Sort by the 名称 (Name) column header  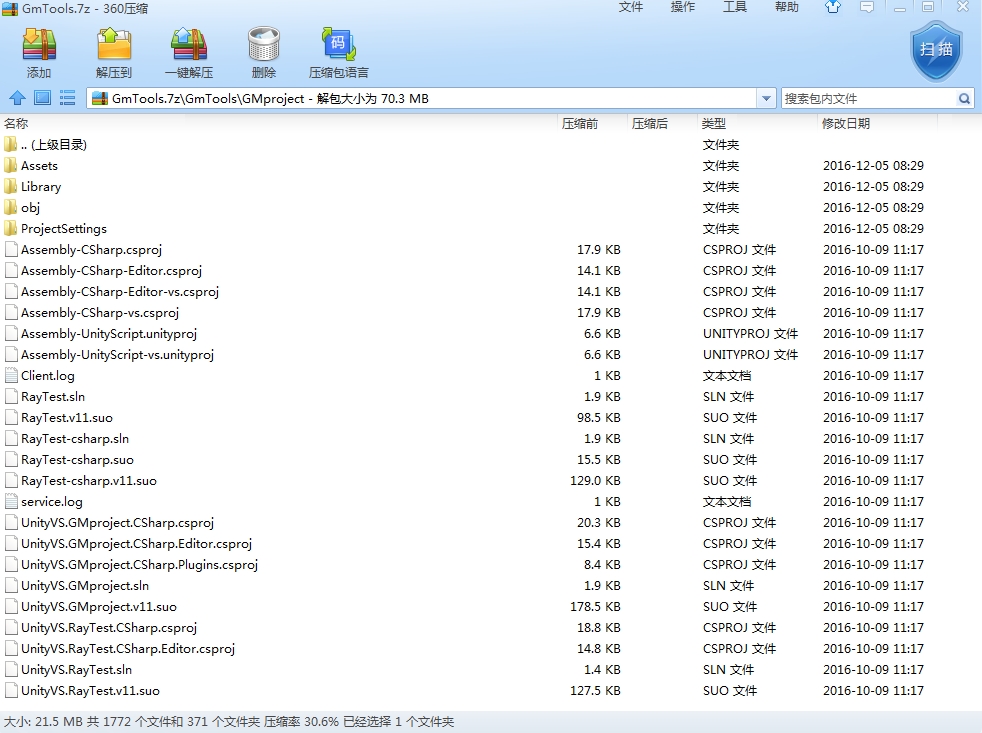tap(17, 124)
